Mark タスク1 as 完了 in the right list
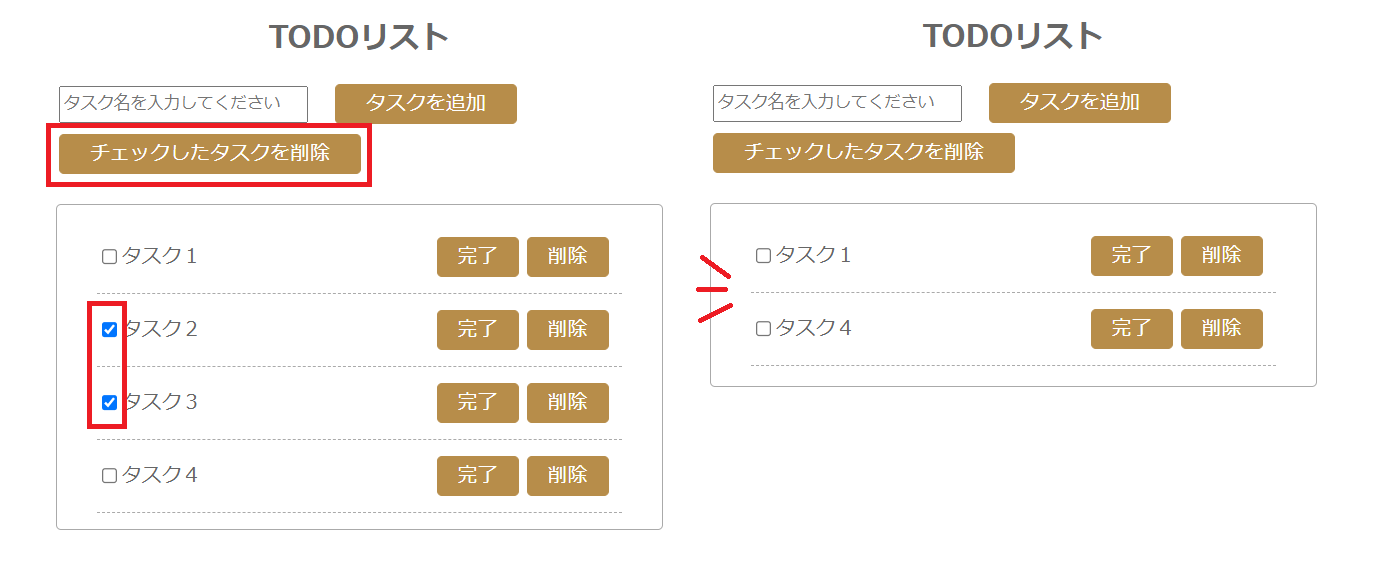This screenshot has height=586, width=1382. pos(1131,255)
